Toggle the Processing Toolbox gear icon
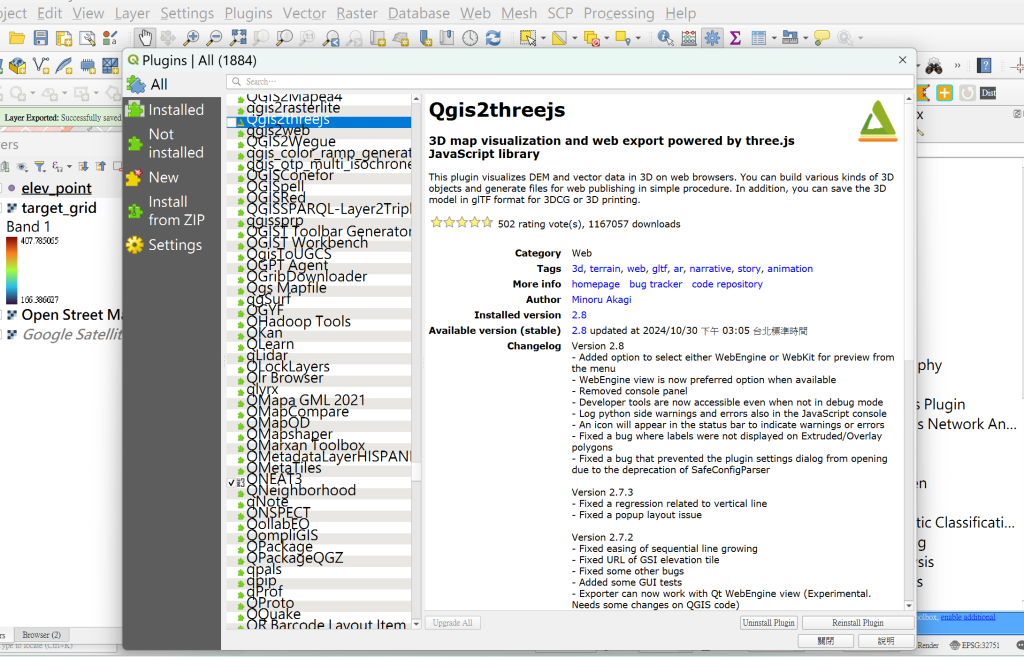Image resolution: width=1024 pixels, height=657 pixels. 712,38
